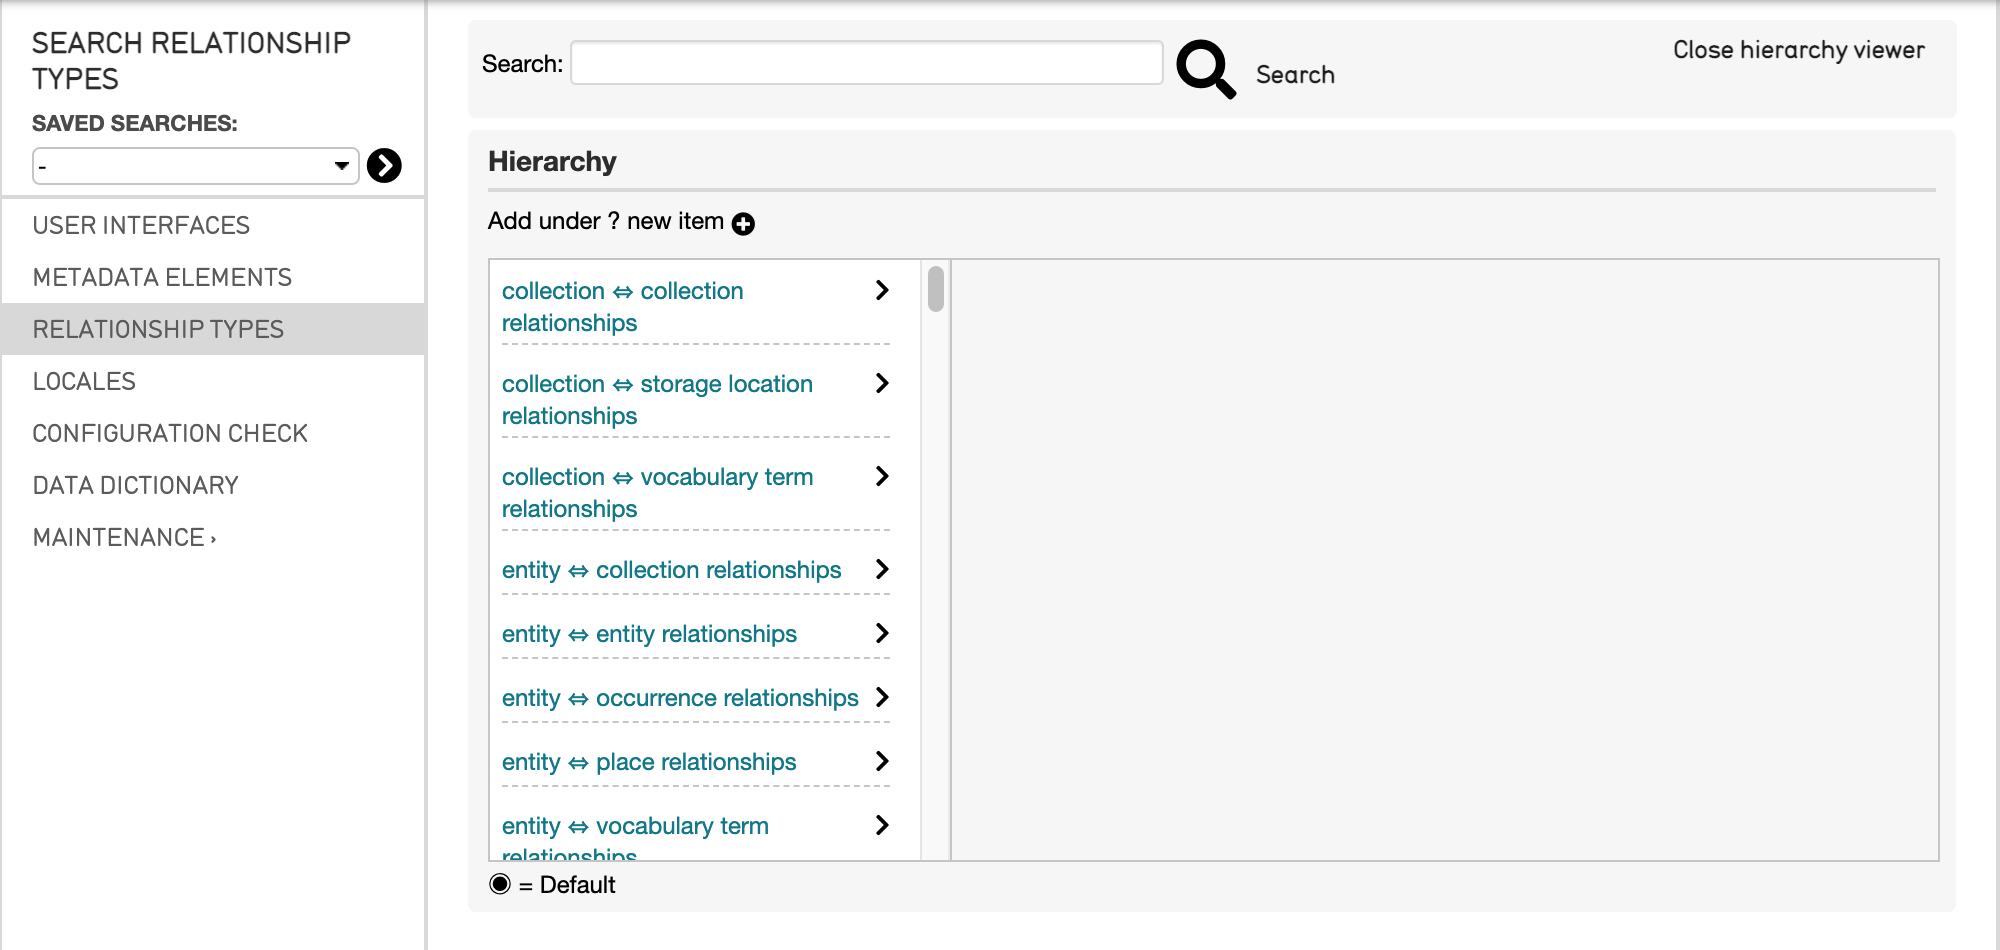
Task: Open Configuration Check page
Action: (170, 434)
